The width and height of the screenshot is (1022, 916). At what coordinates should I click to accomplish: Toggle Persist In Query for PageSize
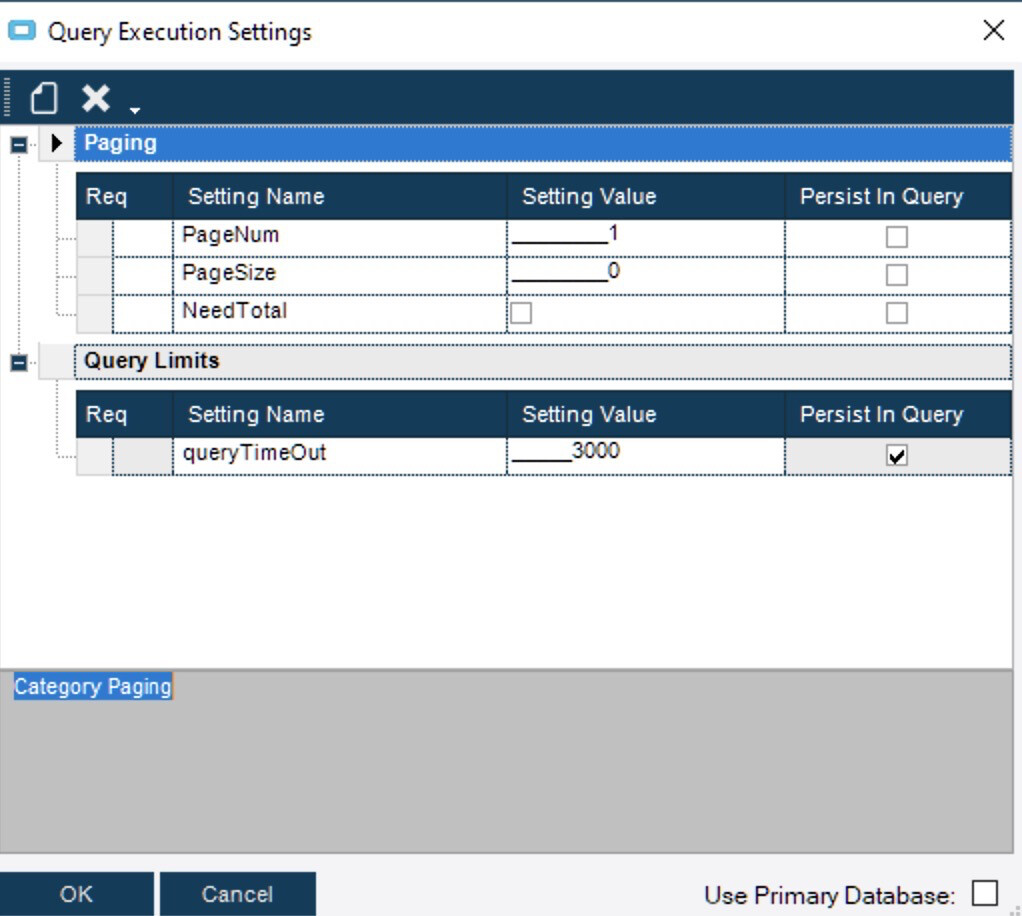[897, 274]
